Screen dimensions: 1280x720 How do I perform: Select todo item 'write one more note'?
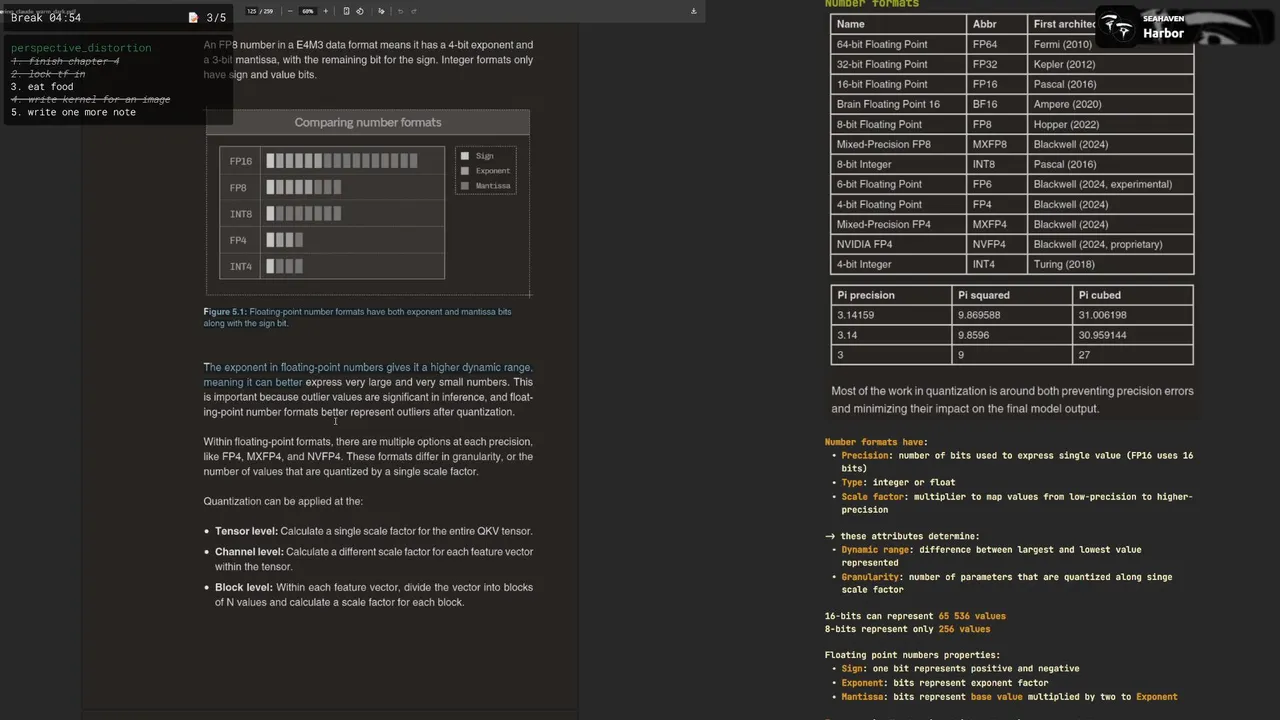[73, 112]
